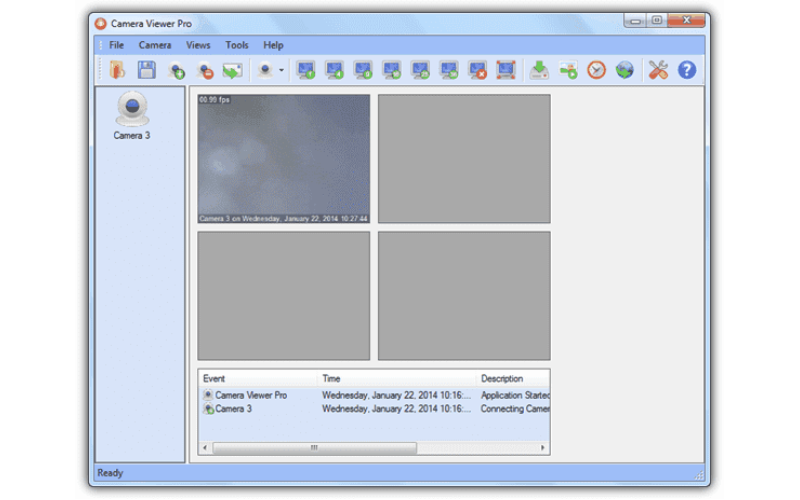Open the Camera menu
Viewport: 800px width, 500px height.
pos(155,45)
